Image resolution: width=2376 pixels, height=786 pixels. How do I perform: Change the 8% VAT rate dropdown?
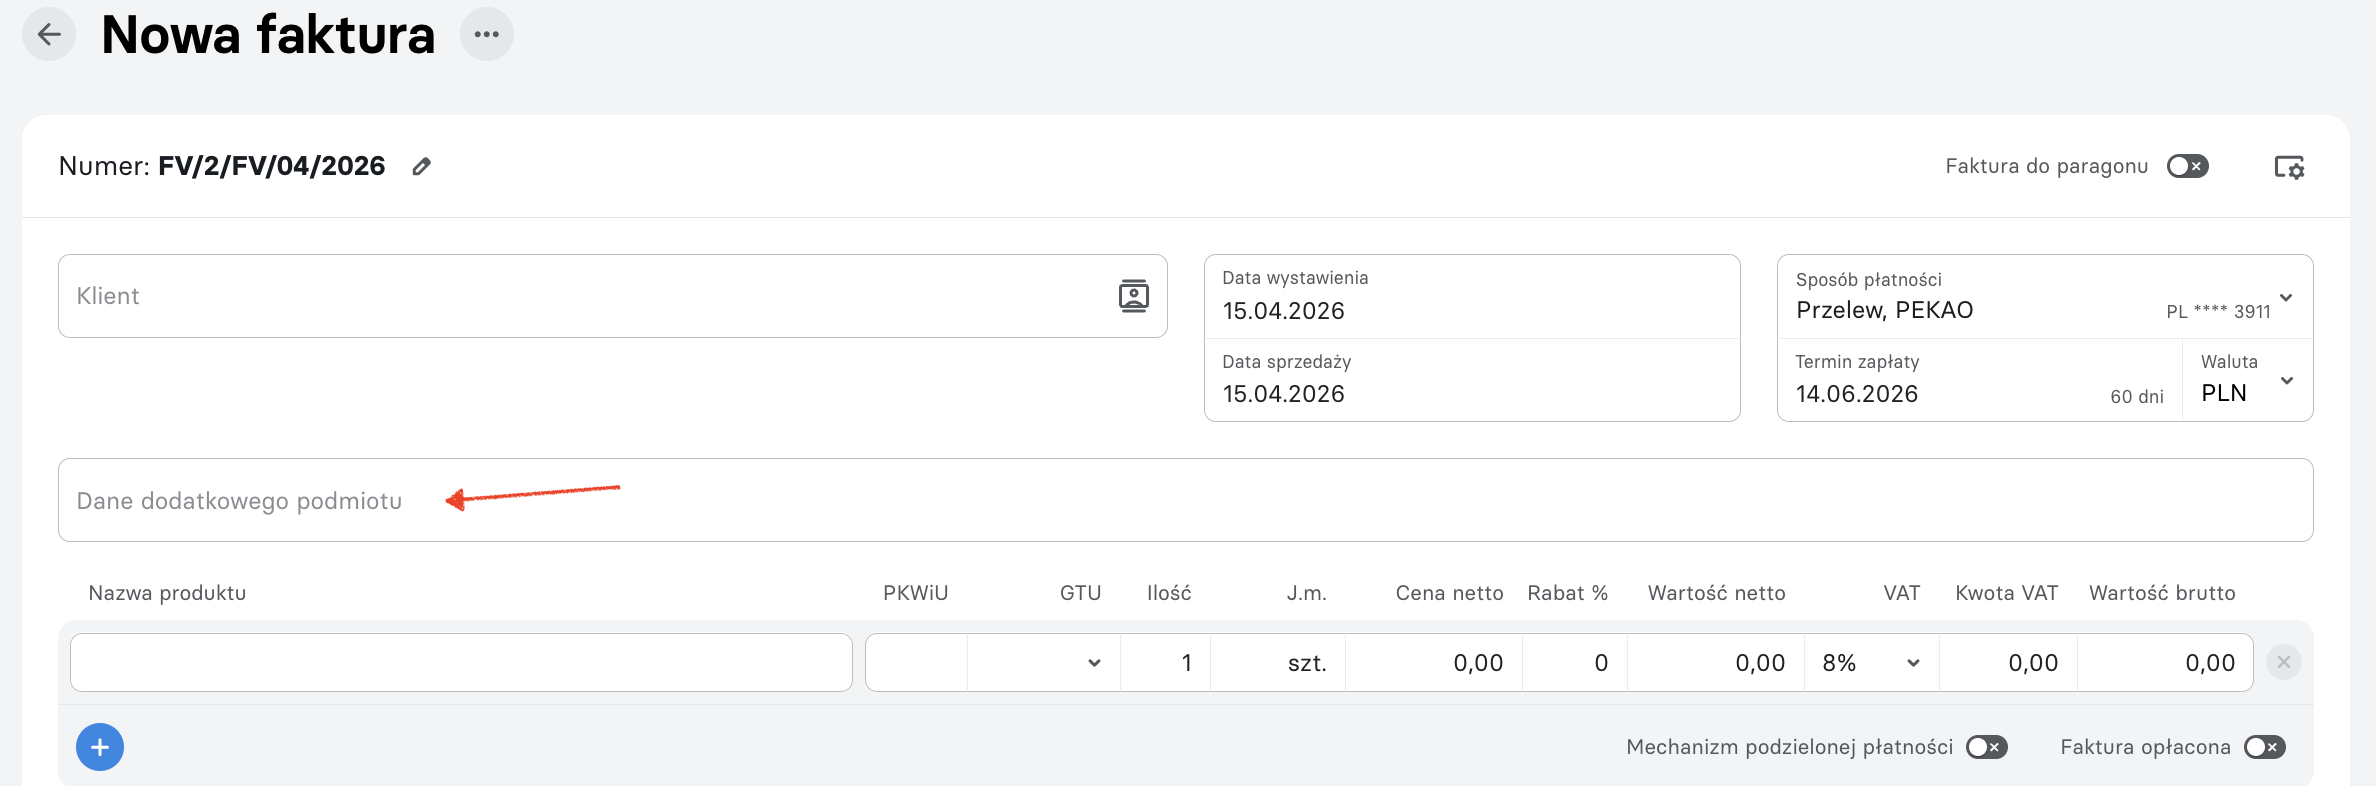[x=1872, y=663]
